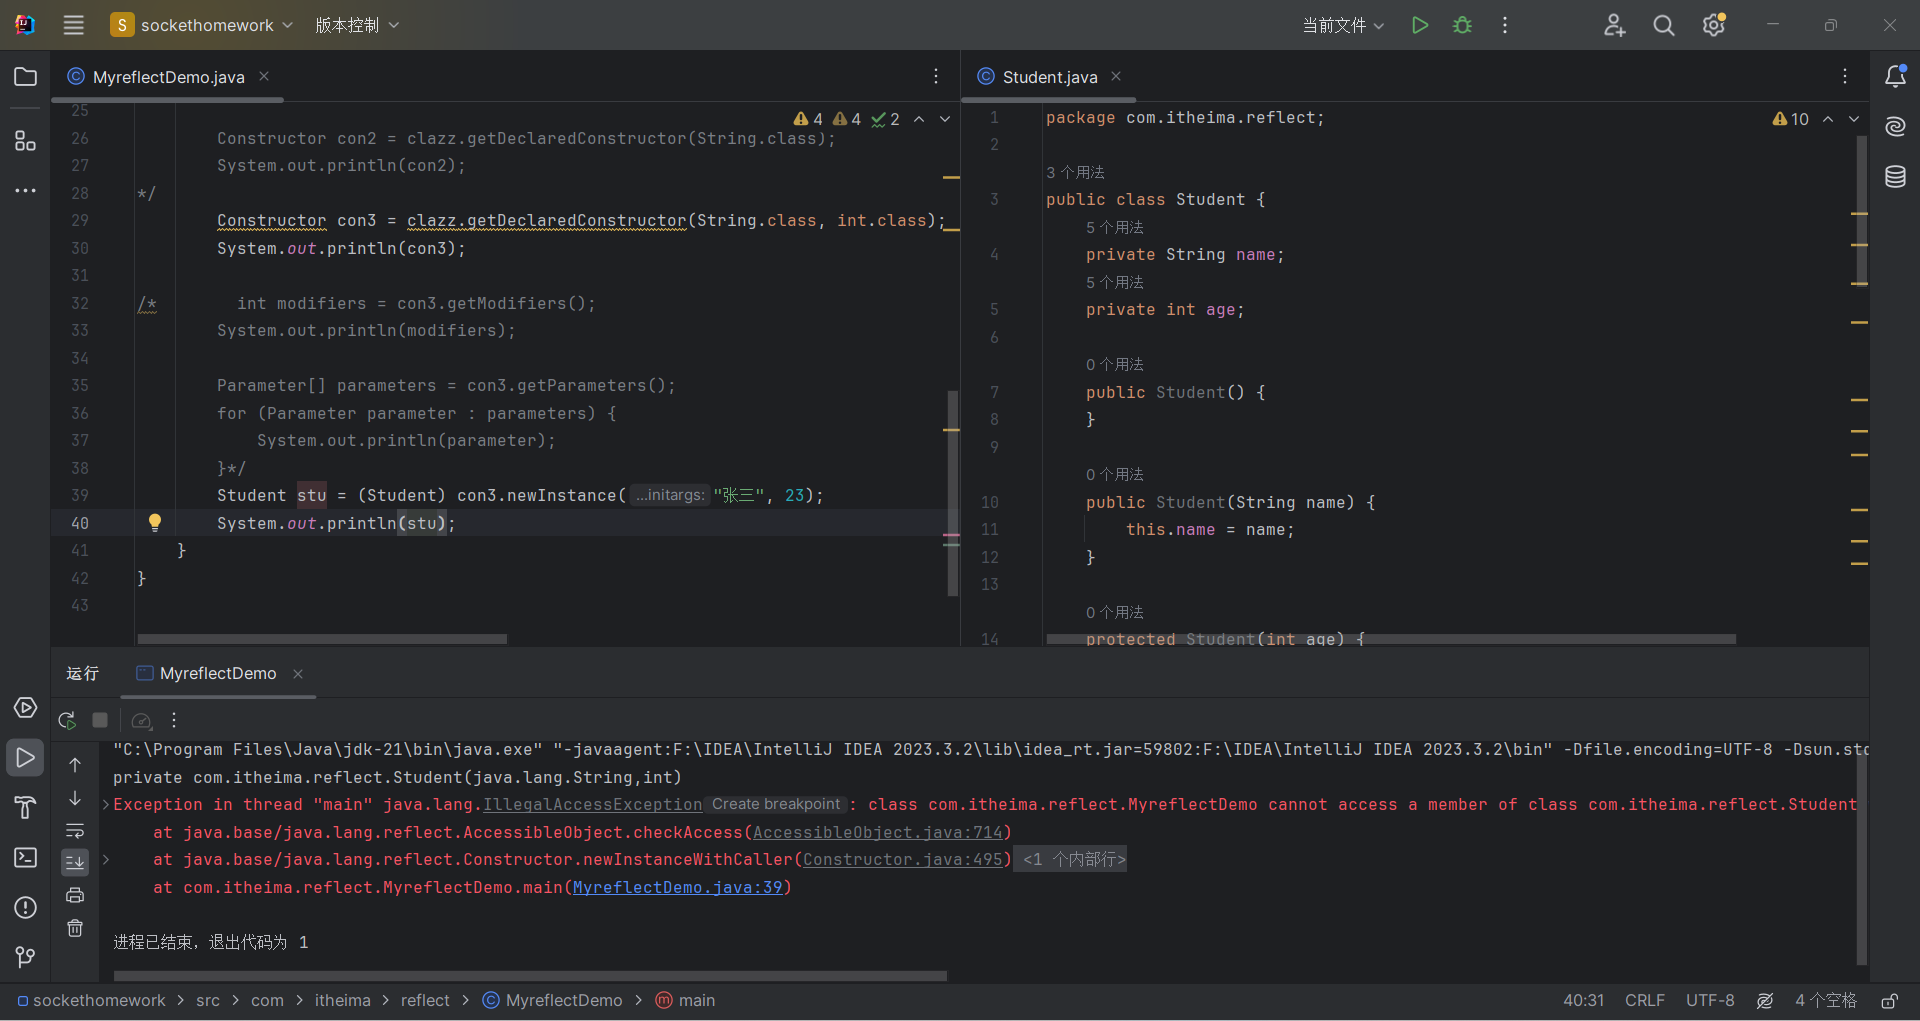The image size is (1920, 1021).
Task: Show quick-fix lightbulb on line 40
Action: click(155, 522)
